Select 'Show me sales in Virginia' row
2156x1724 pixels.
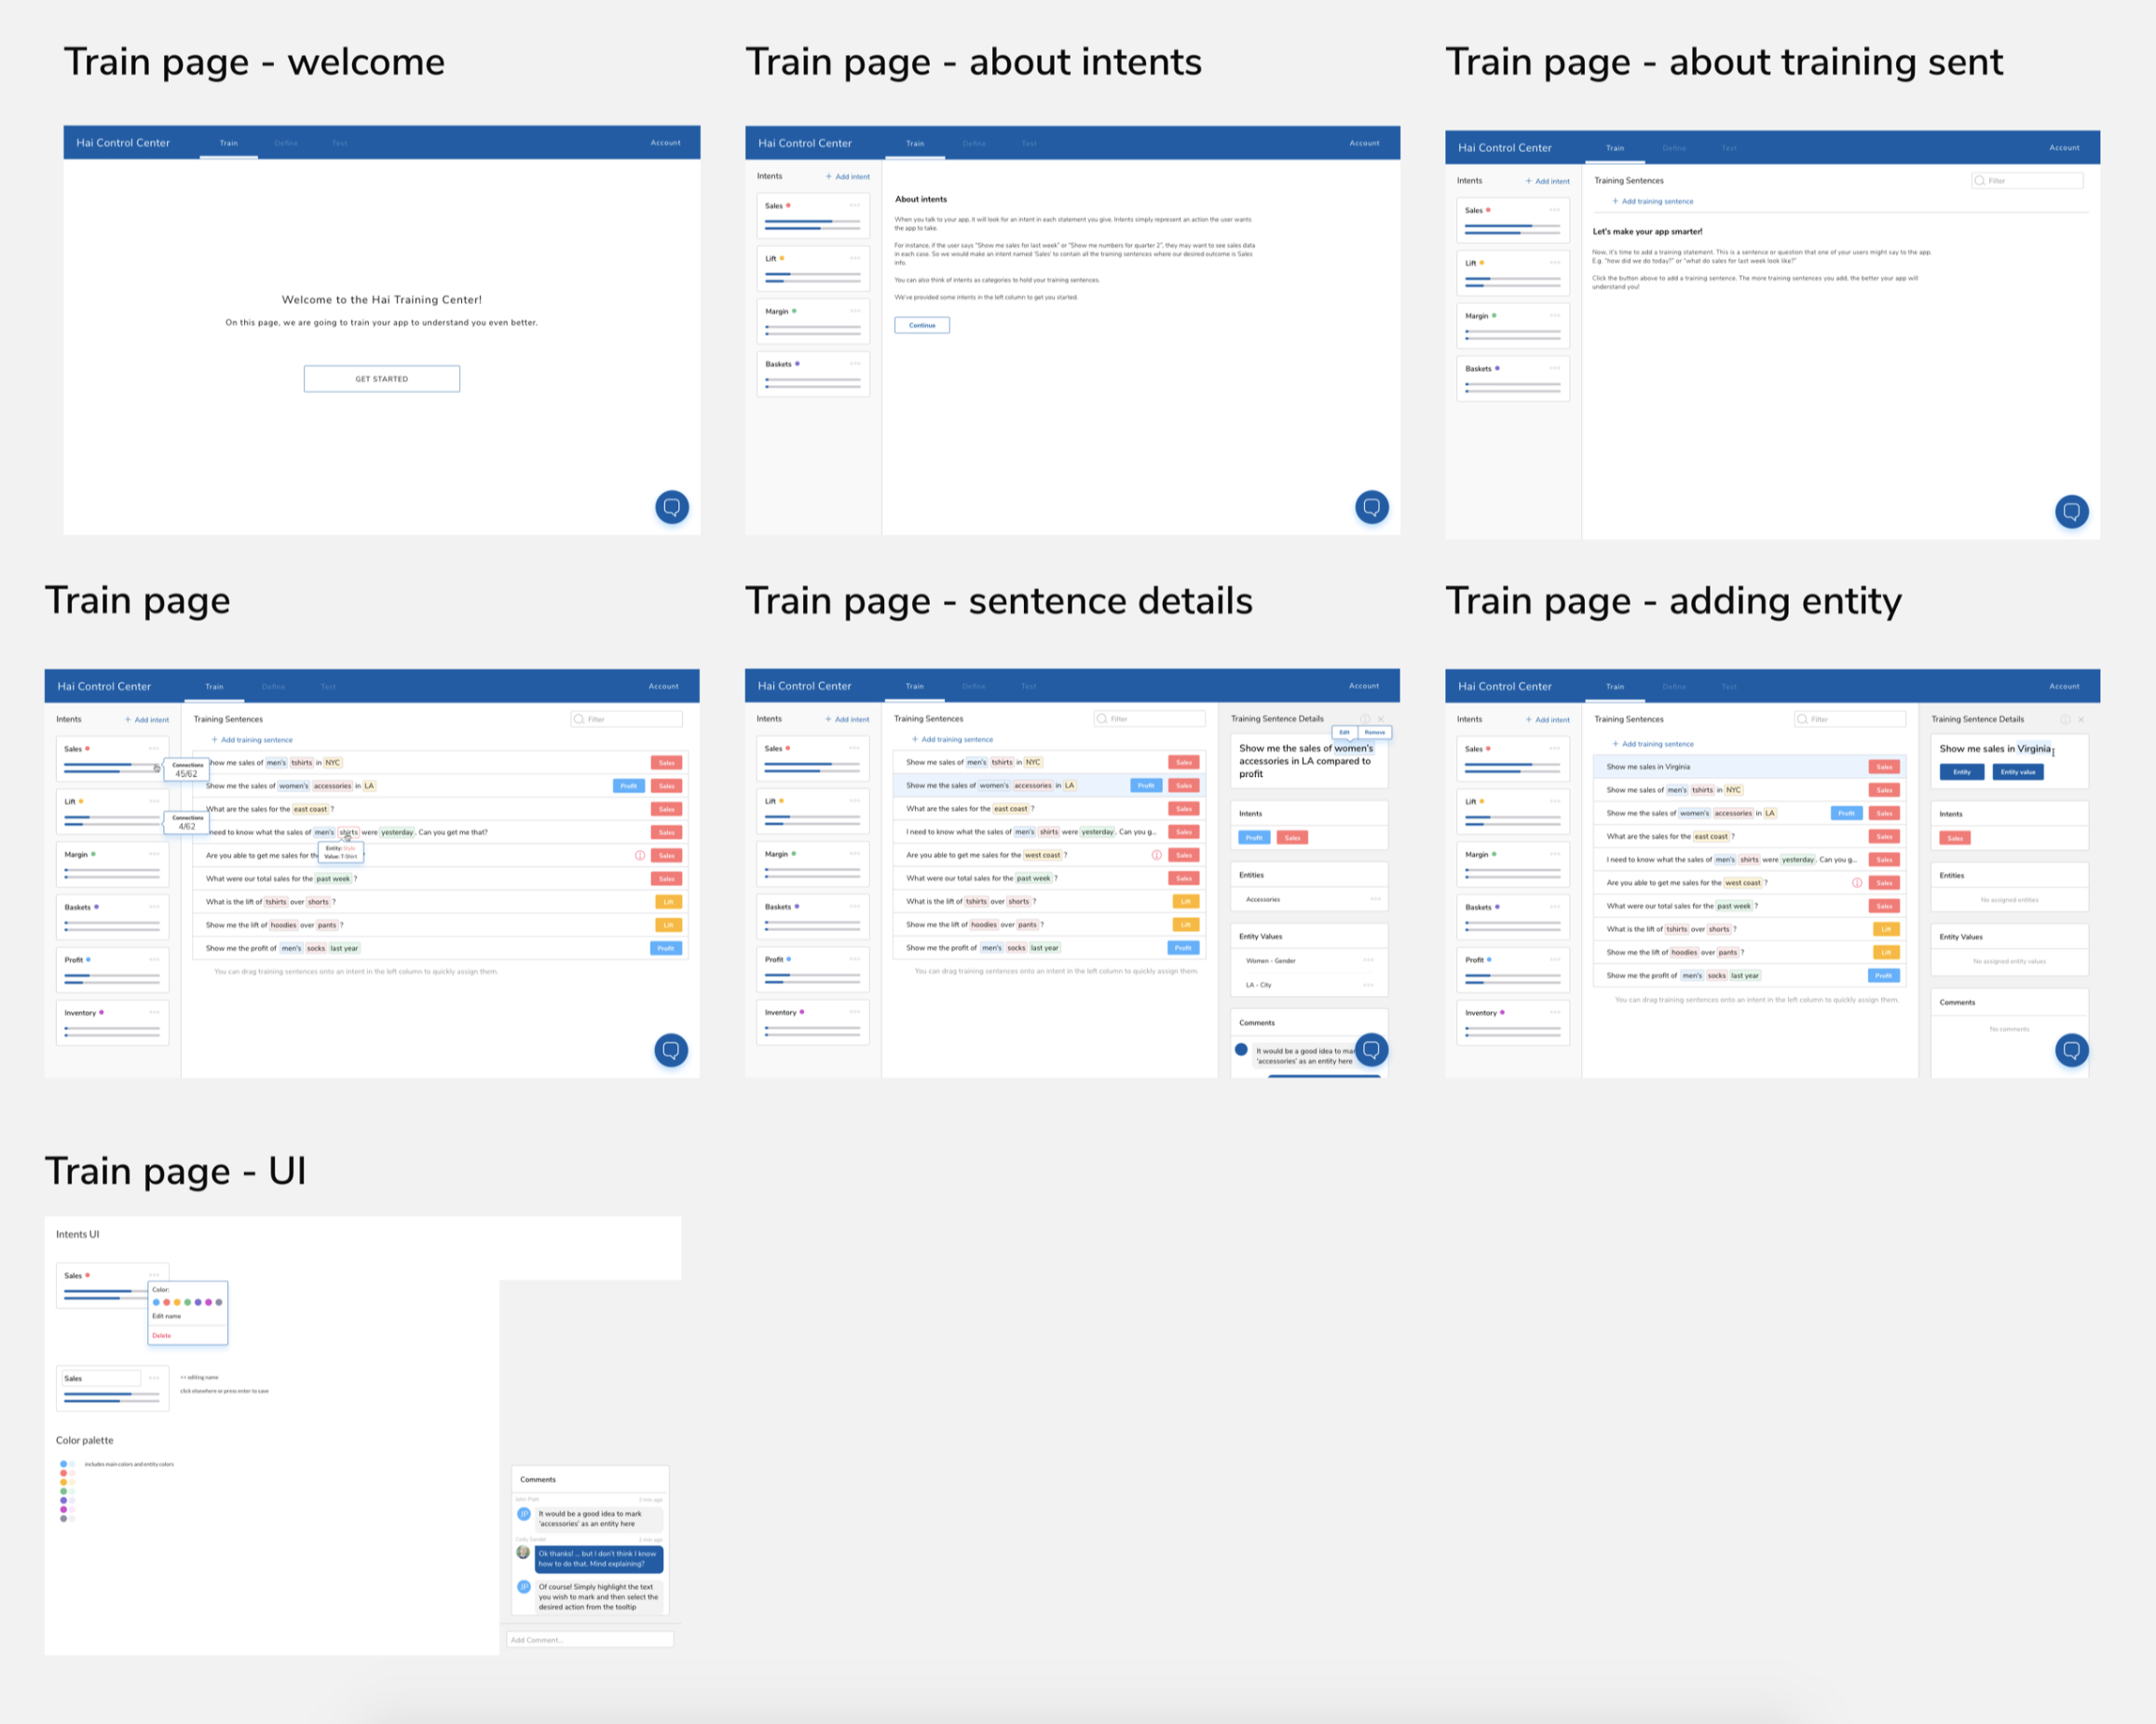pos(1749,767)
